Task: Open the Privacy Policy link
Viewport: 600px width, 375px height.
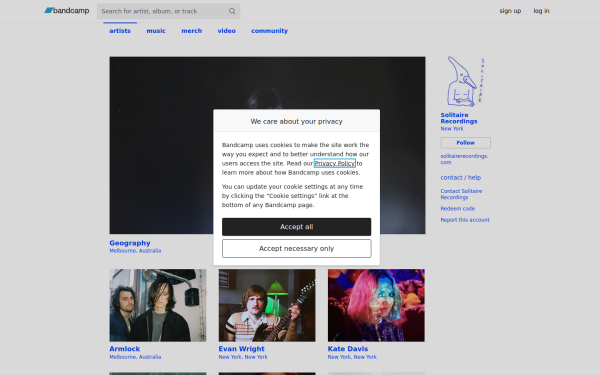Action: 334,163
